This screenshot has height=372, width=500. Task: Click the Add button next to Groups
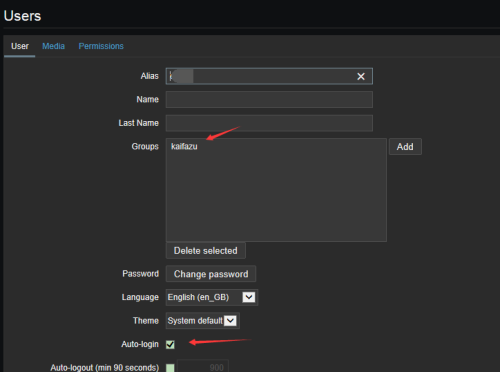(x=405, y=147)
